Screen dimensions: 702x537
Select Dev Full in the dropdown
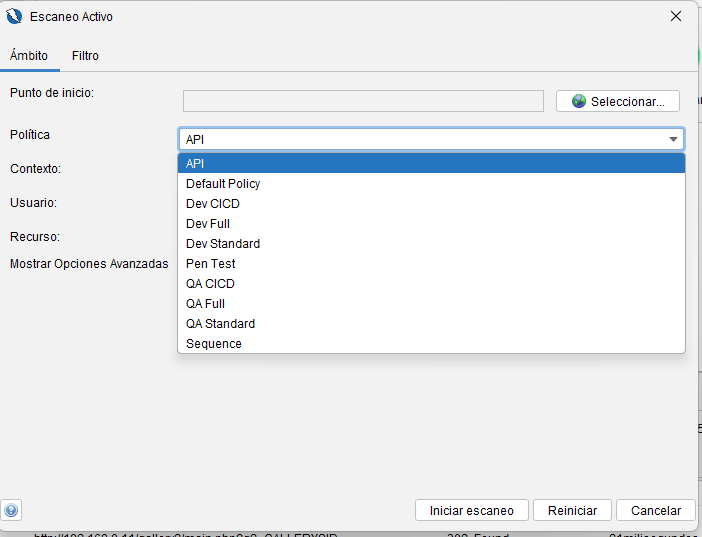430,224
